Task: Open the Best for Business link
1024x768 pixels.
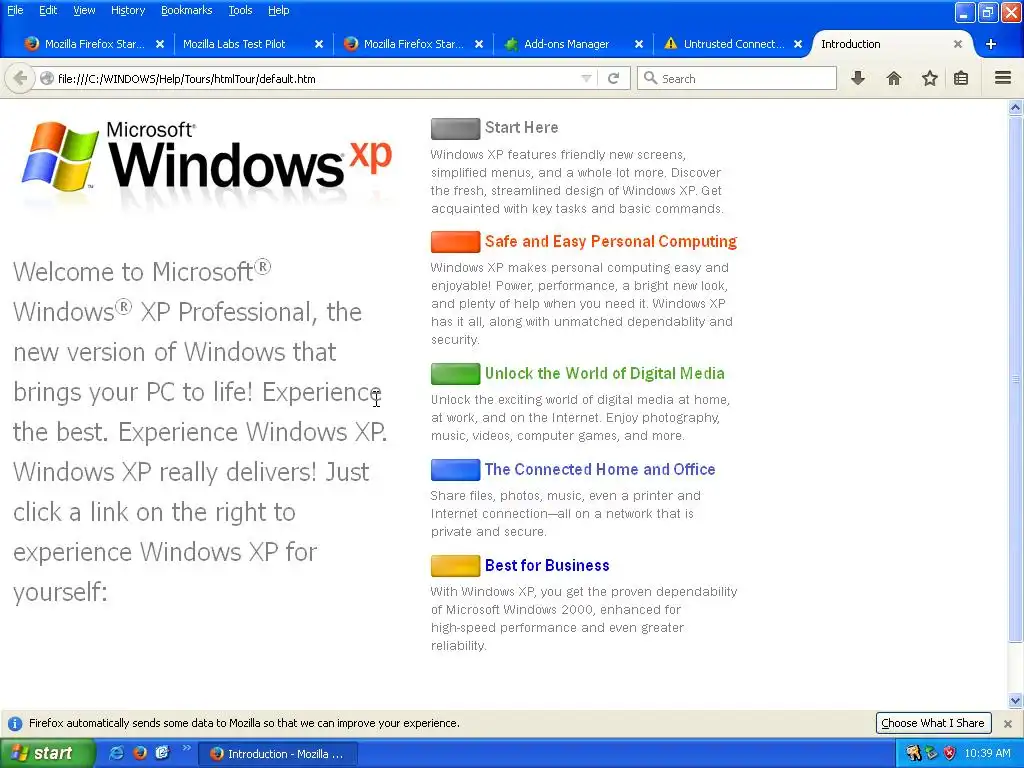Action: 547,566
